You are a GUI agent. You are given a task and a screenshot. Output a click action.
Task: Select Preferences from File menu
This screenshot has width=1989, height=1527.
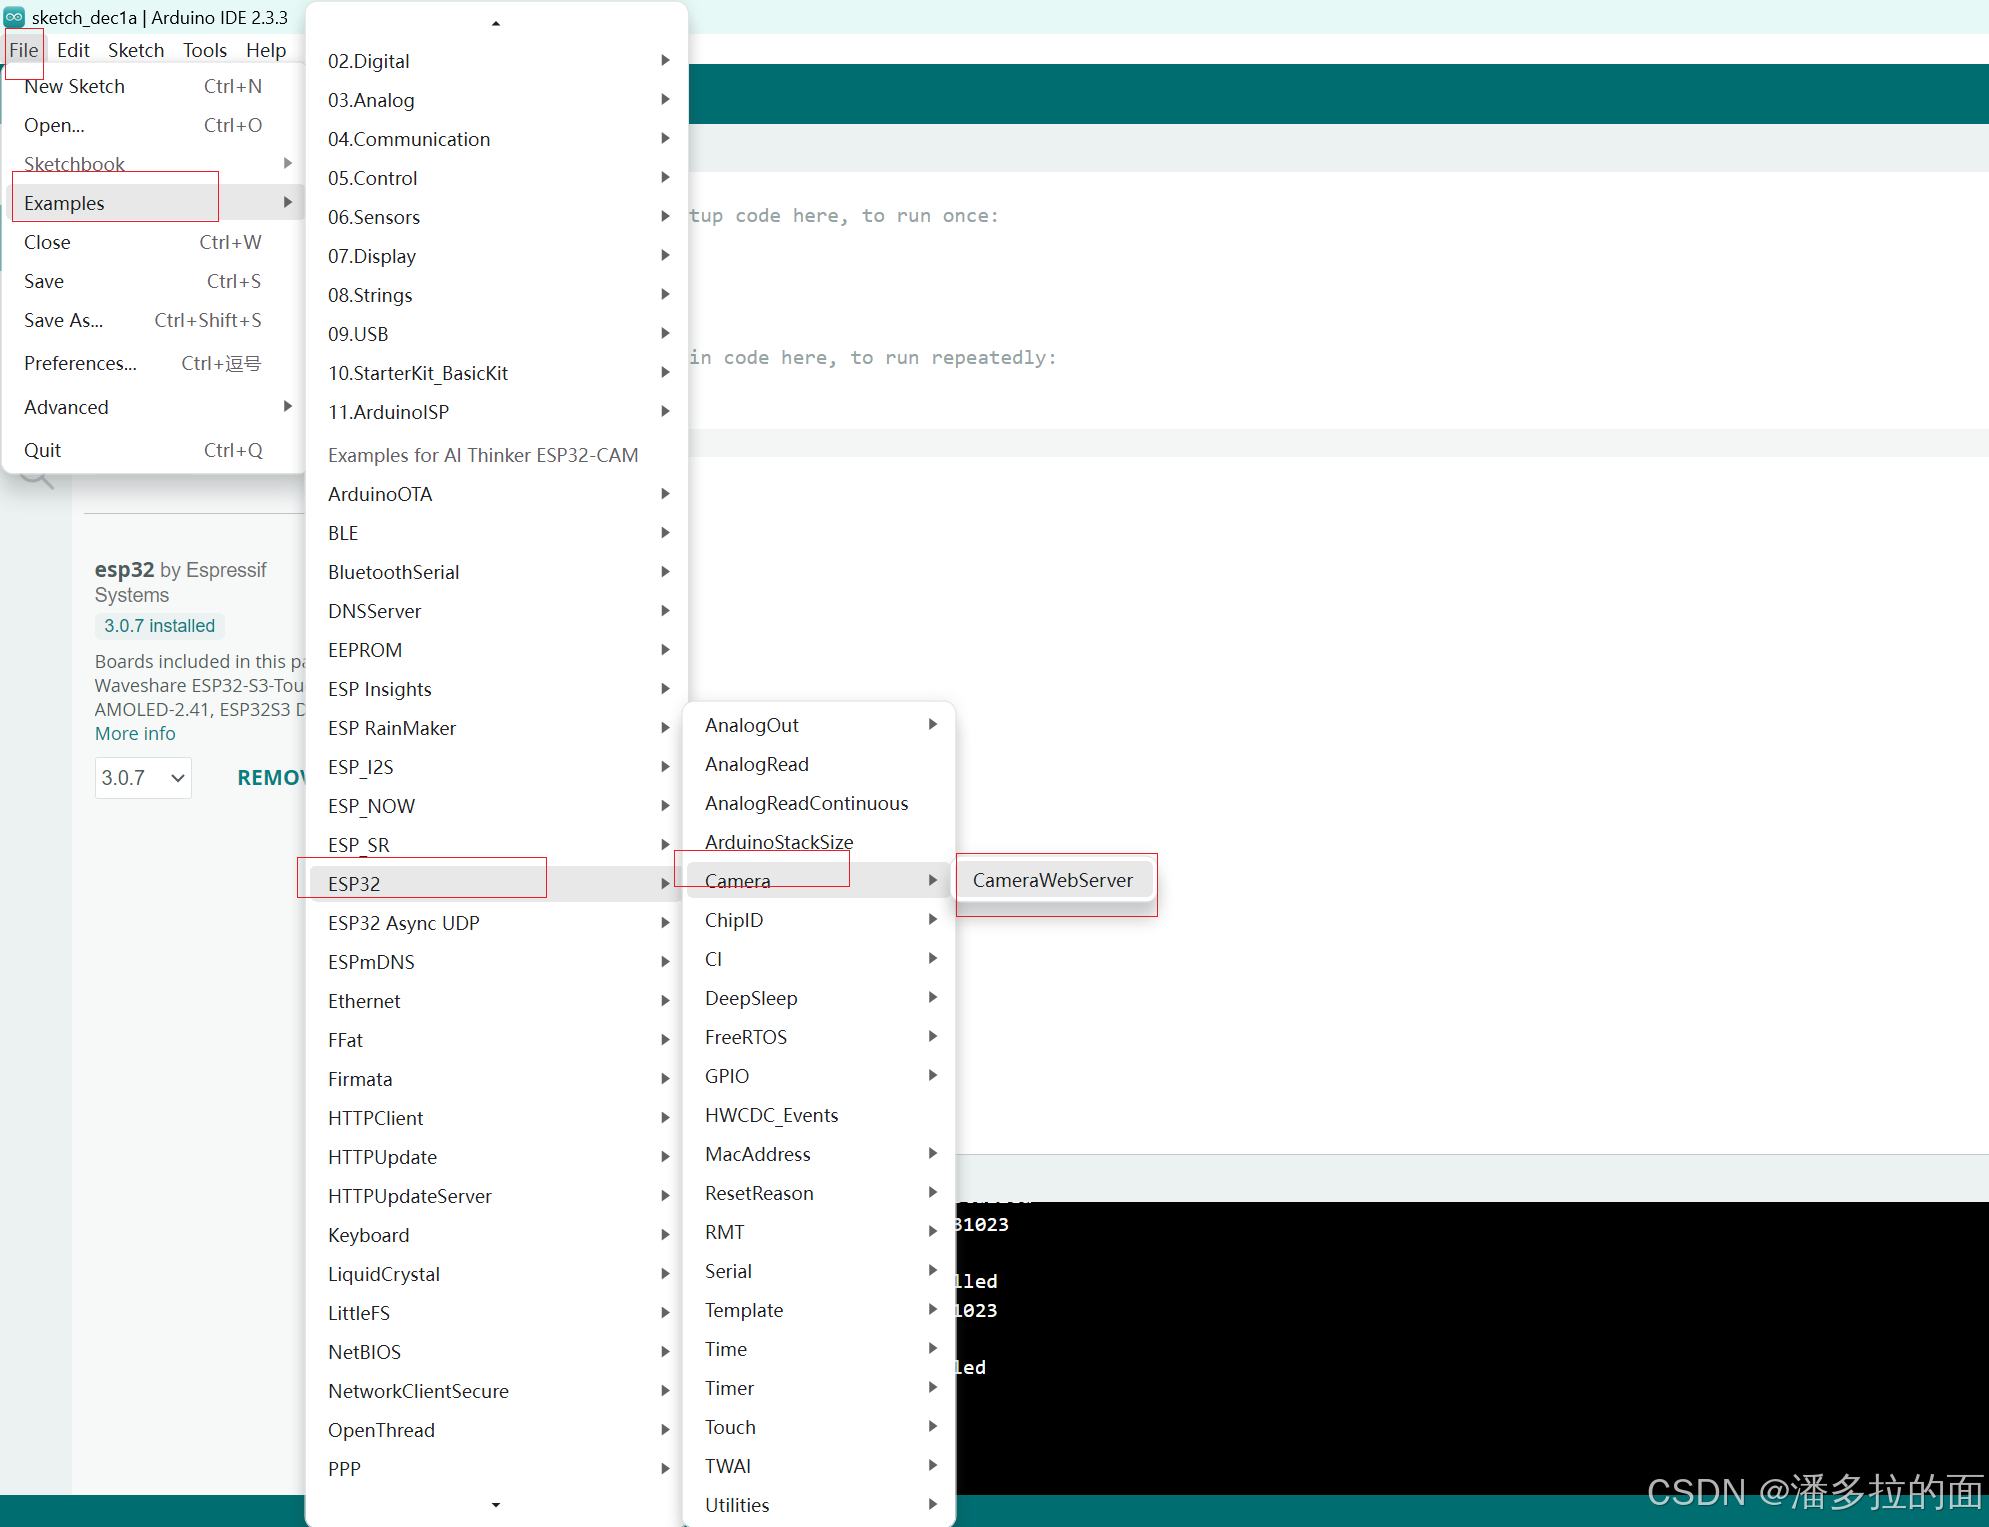tap(80, 364)
